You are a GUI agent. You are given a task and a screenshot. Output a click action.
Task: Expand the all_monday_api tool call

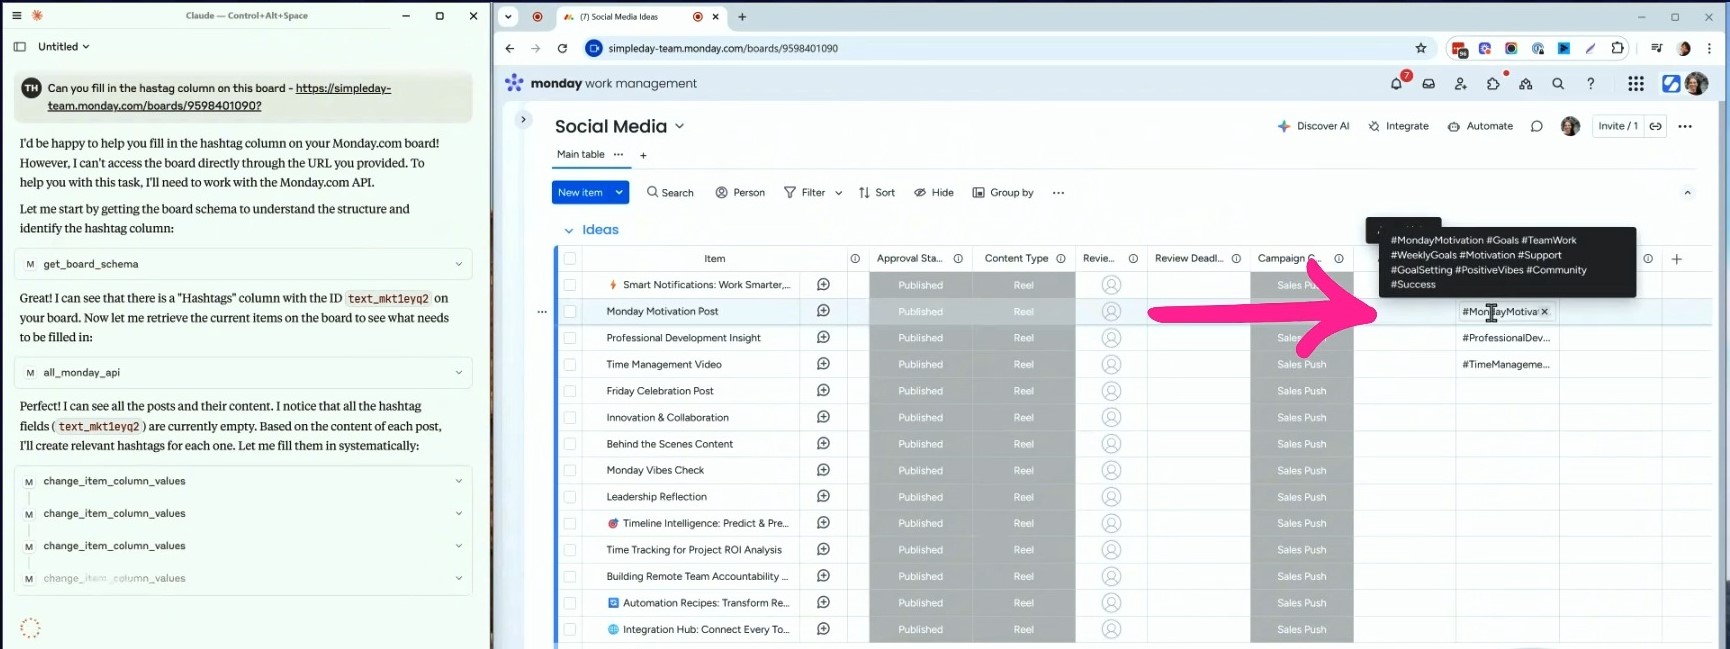coord(243,372)
